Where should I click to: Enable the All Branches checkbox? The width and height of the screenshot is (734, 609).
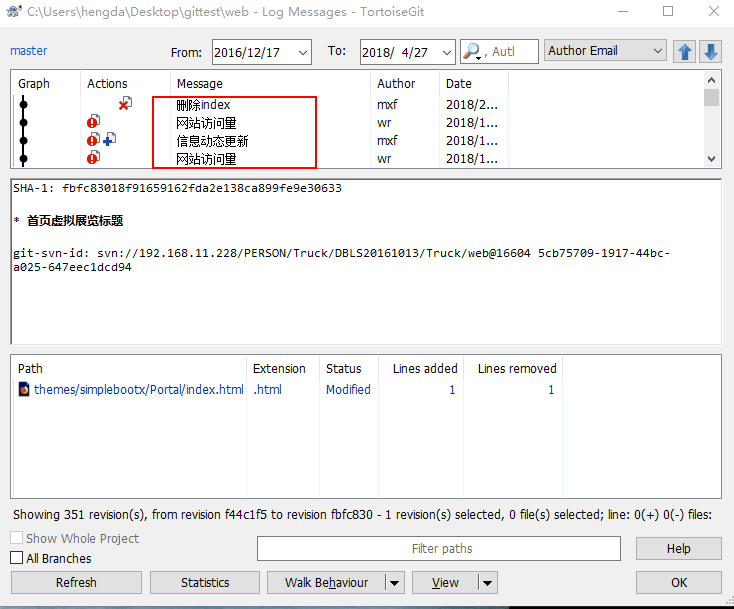pos(17,558)
